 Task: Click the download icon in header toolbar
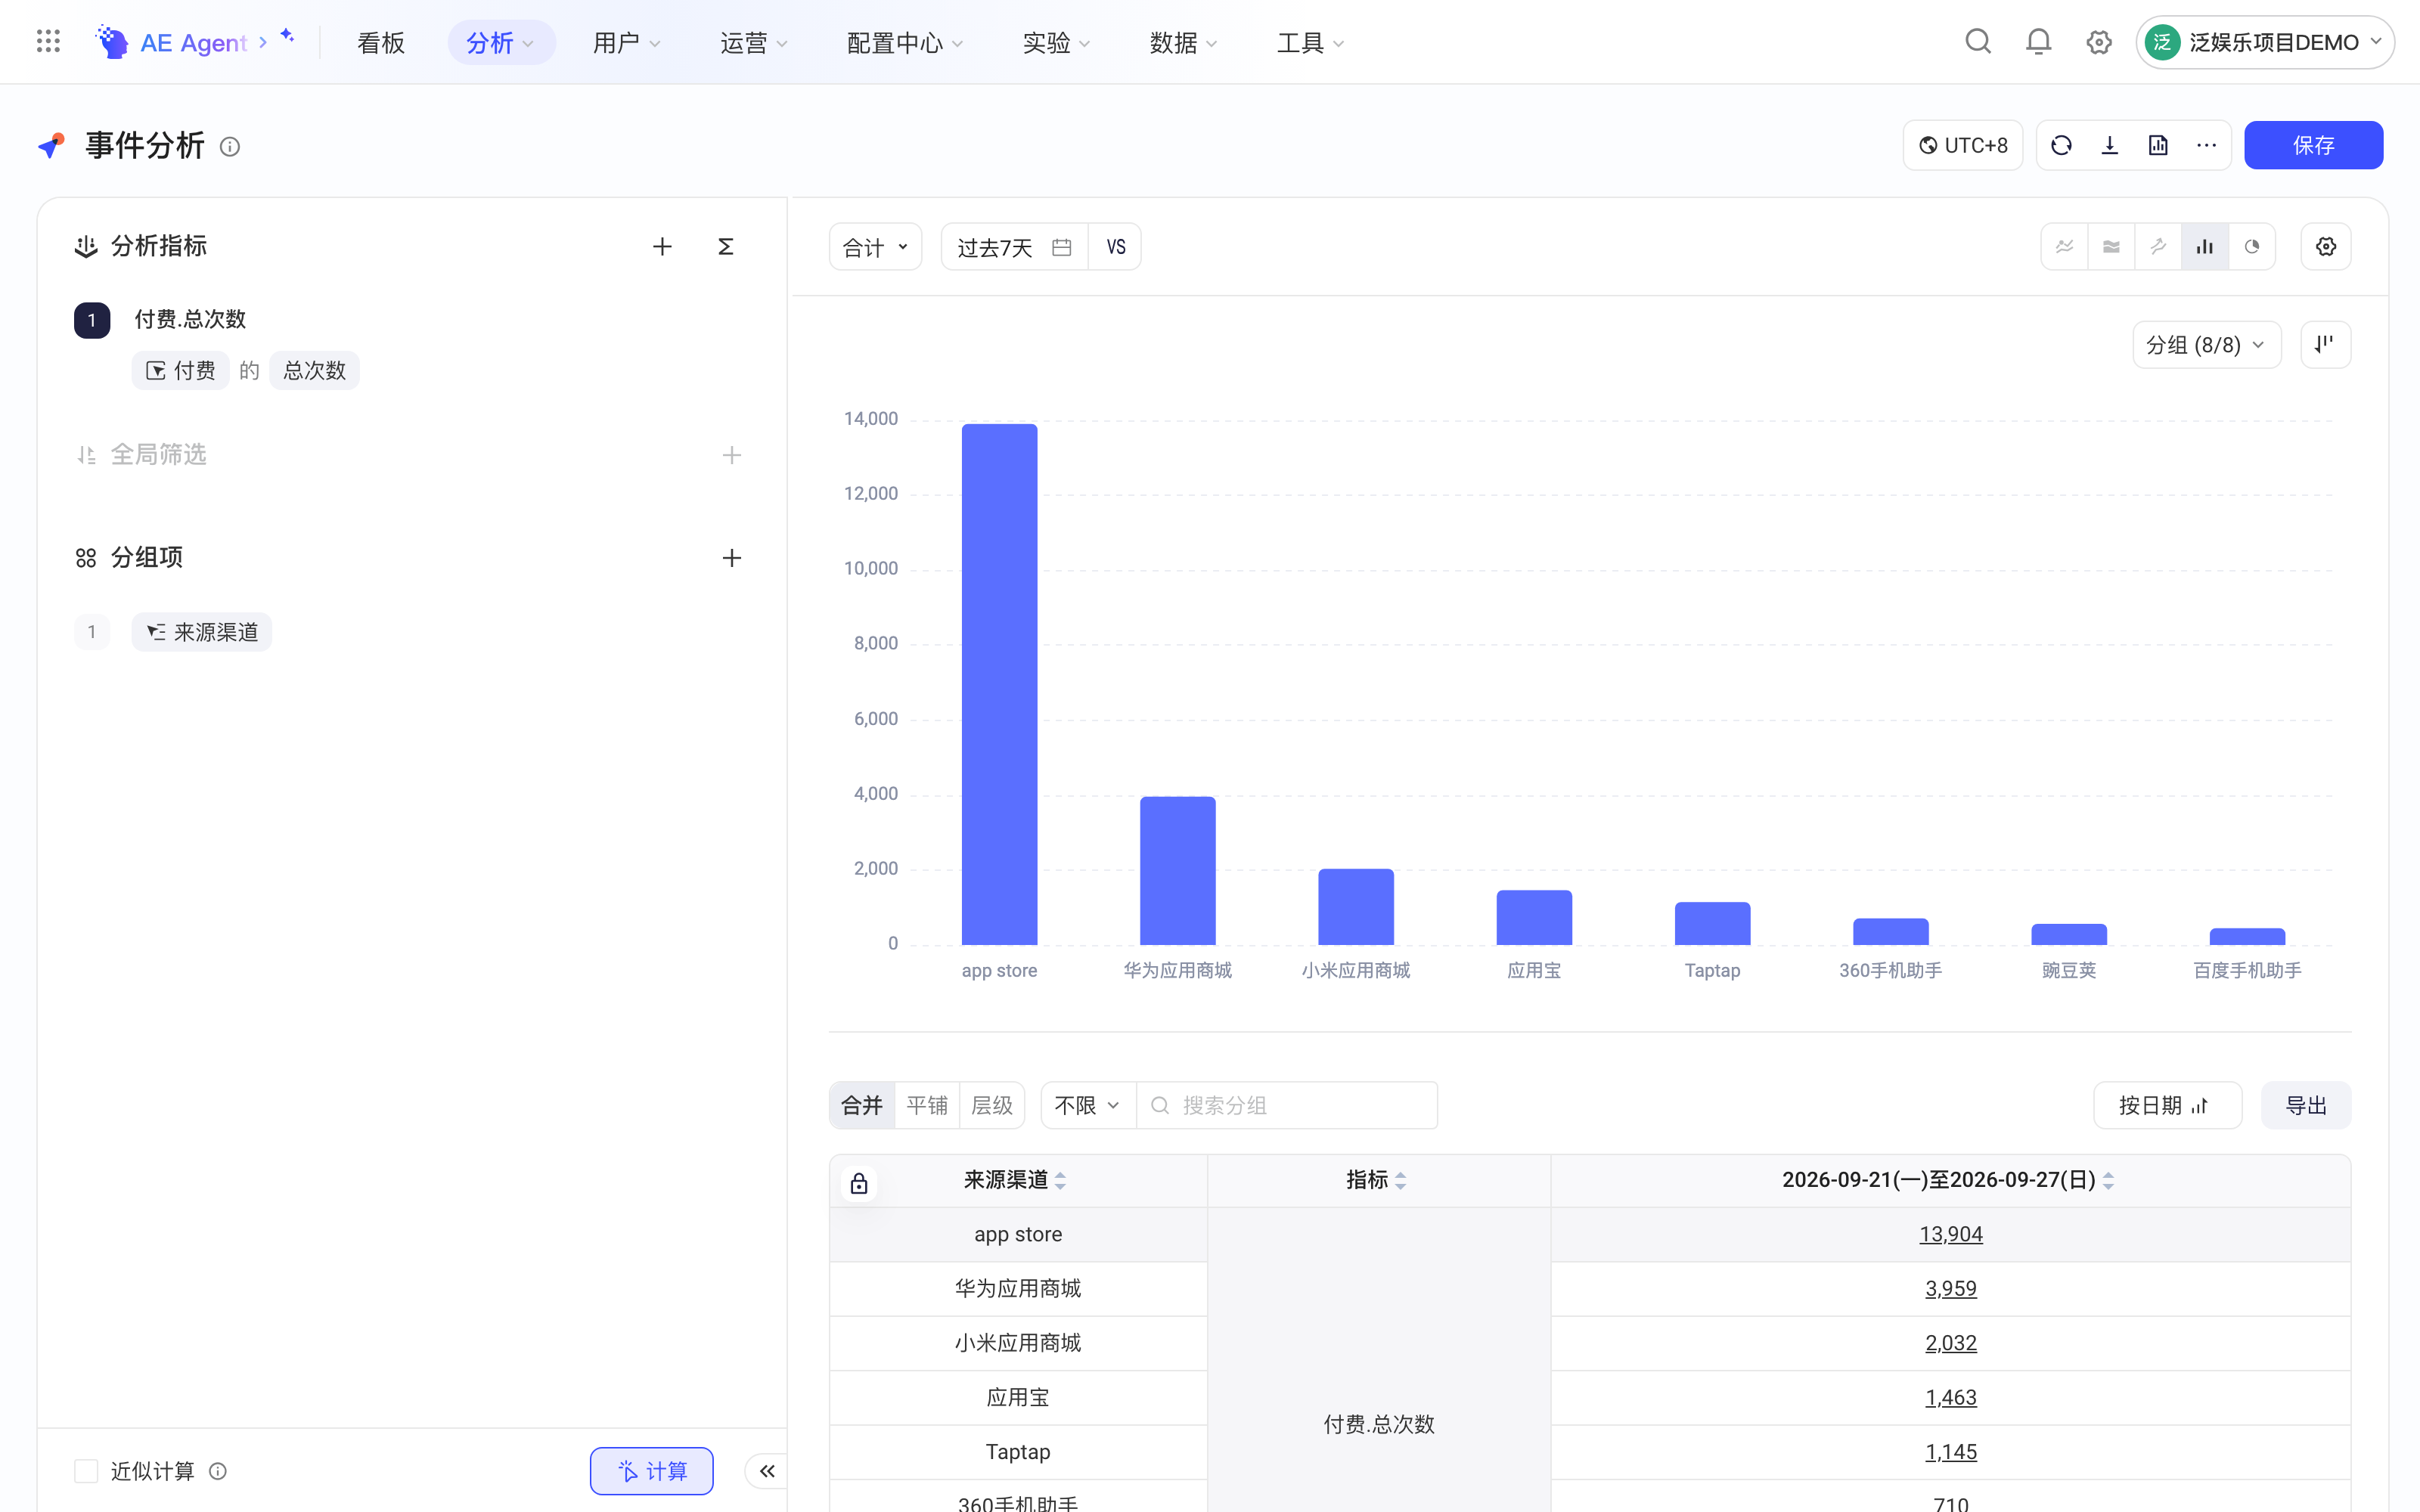click(x=2110, y=146)
